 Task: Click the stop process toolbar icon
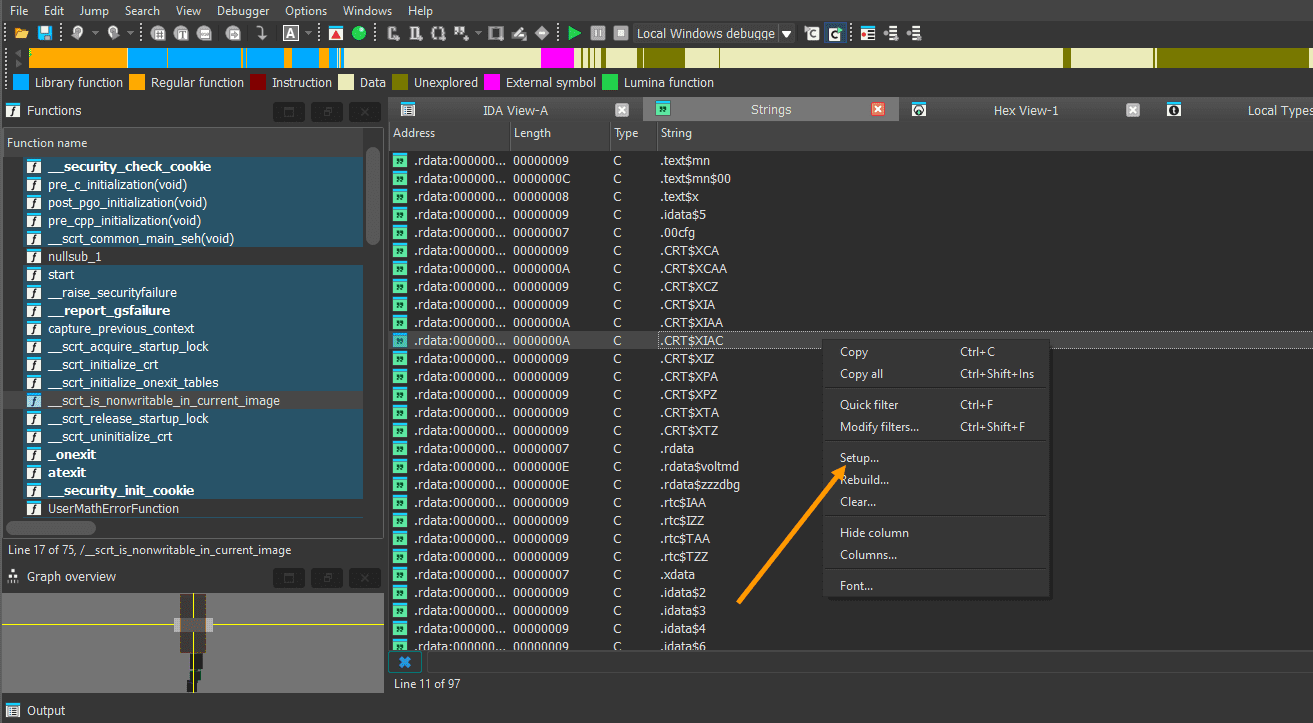[620, 33]
